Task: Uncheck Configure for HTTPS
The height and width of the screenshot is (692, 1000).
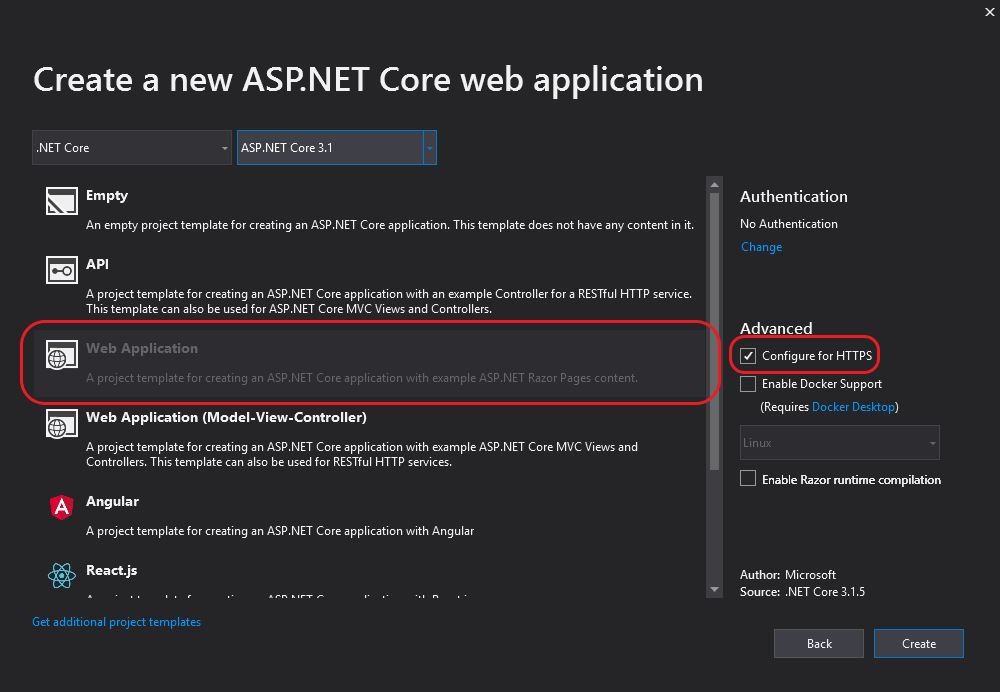Action: click(x=748, y=356)
